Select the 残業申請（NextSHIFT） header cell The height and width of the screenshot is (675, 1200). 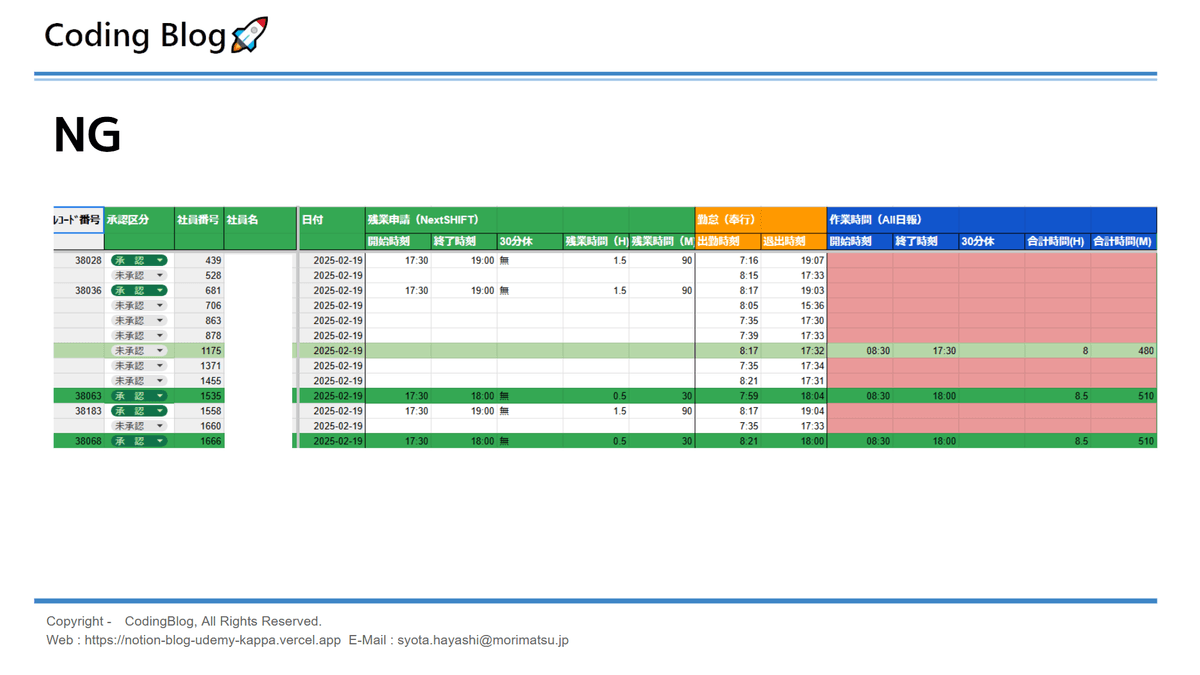click(x=423, y=219)
